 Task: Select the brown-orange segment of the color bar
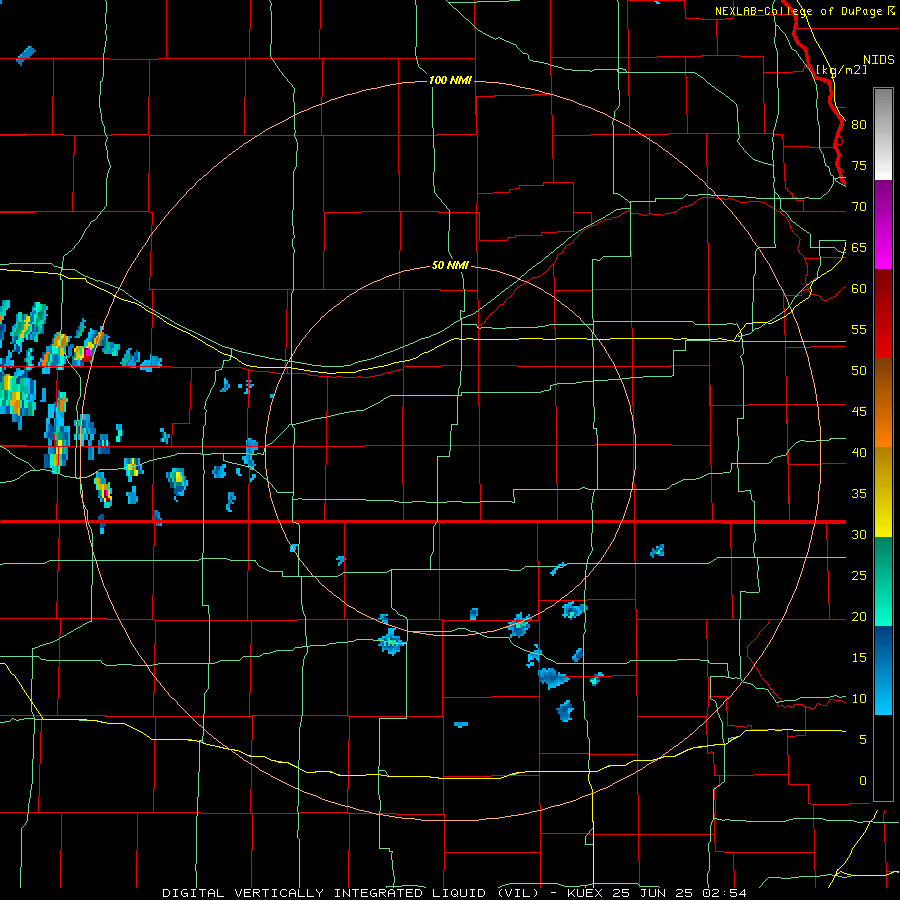883,403
